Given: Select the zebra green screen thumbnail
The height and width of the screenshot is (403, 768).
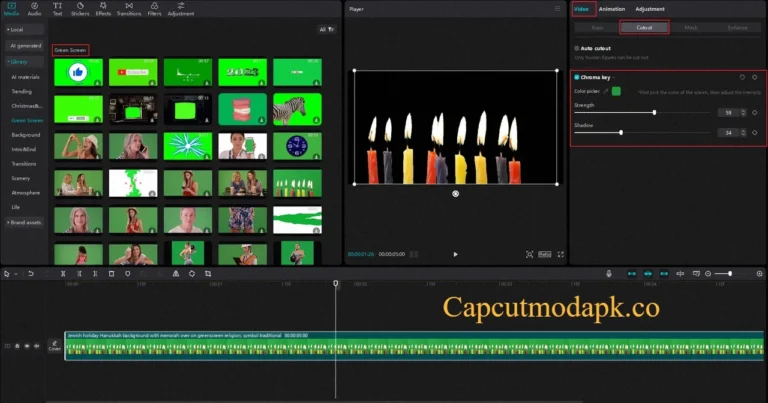Looking at the screenshot, I should 297,108.
